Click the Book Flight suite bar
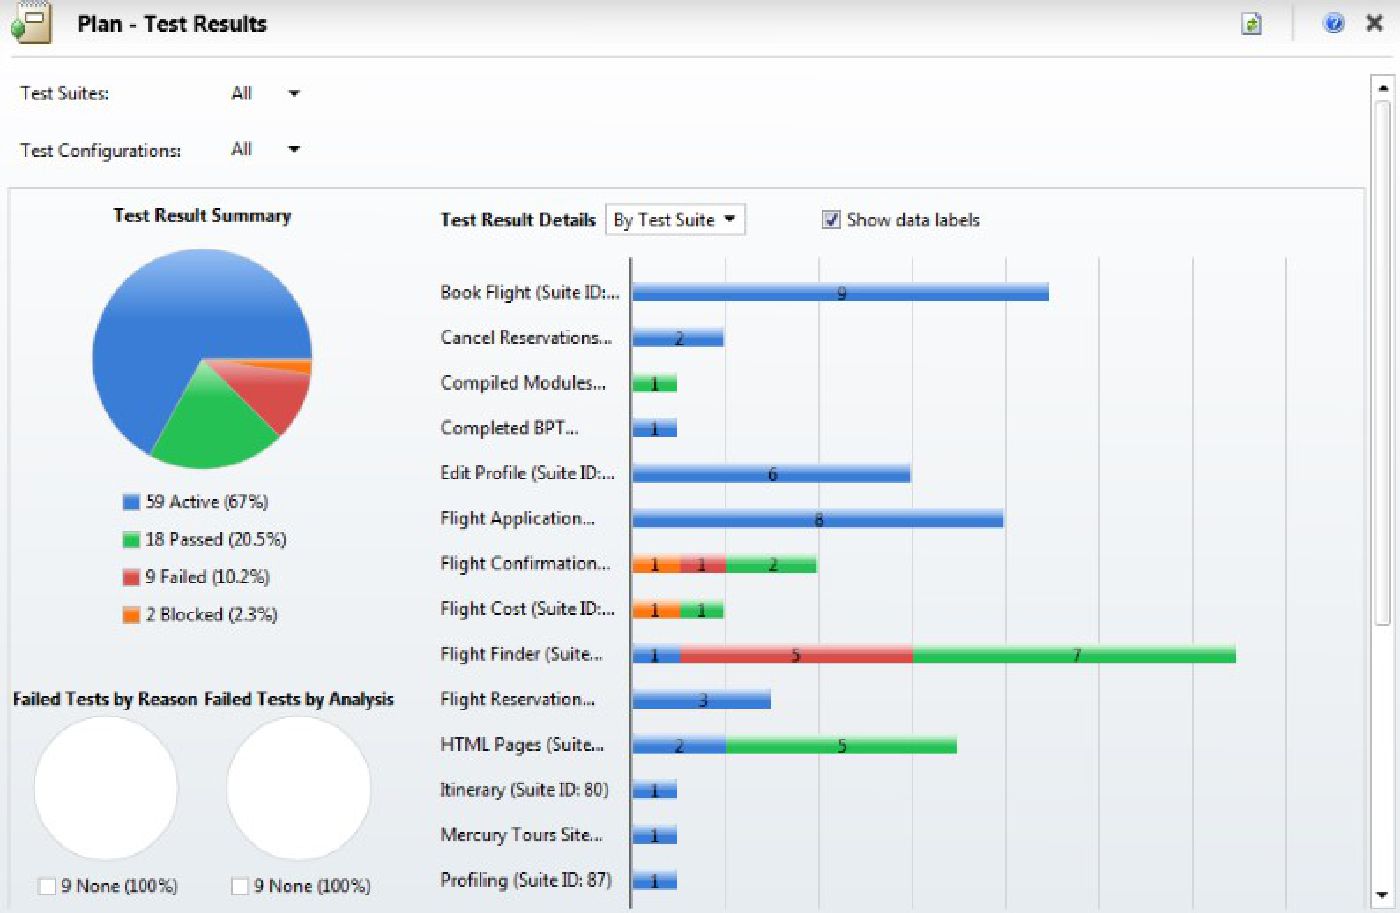Screen dimensions: 1400x913 pos(840,292)
